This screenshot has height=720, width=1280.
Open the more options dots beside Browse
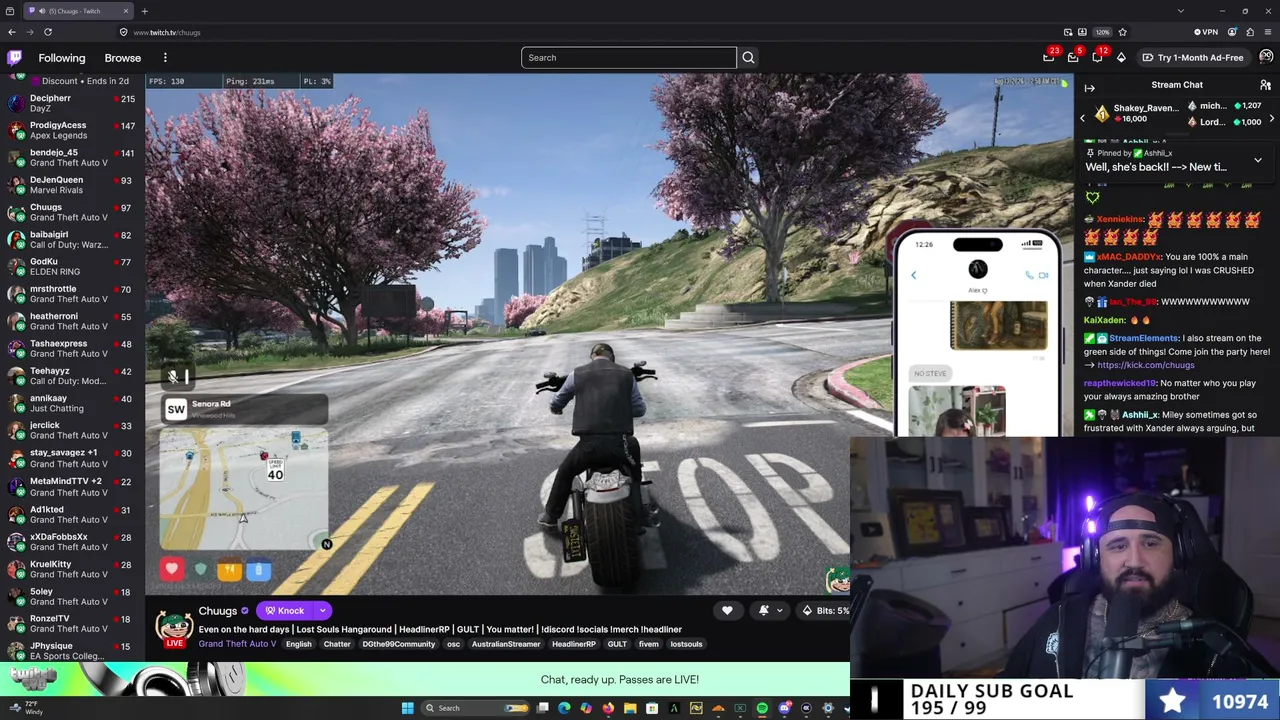(x=165, y=58)
